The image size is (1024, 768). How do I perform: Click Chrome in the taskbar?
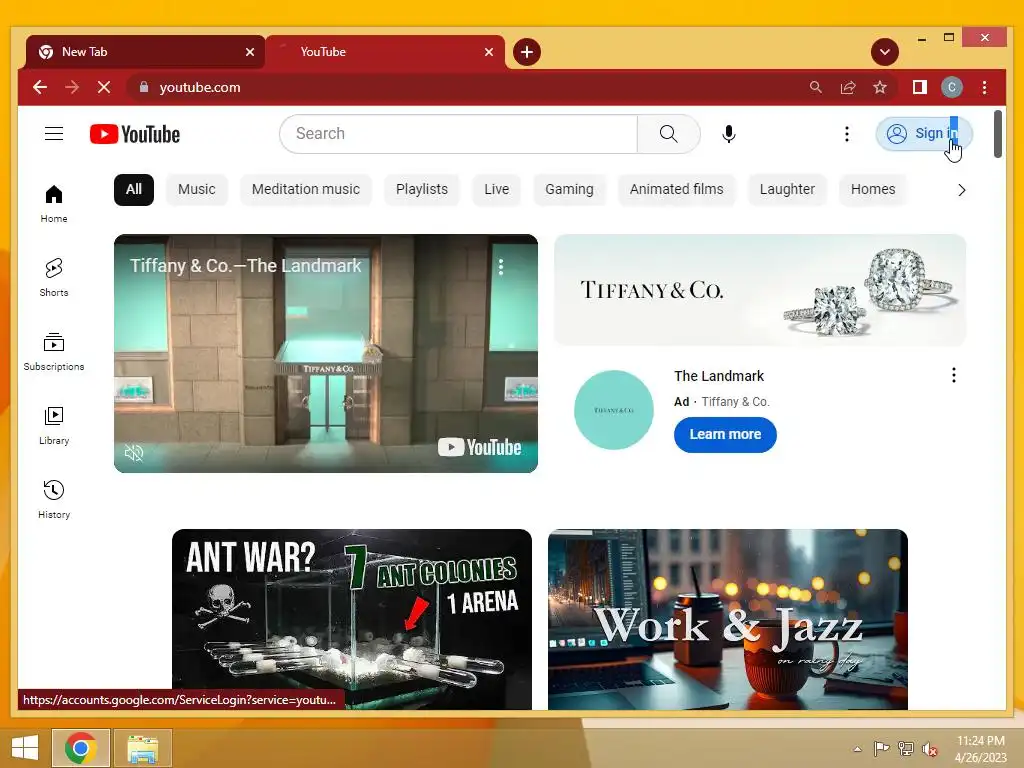pyautogui.click(x=81, y=748)
